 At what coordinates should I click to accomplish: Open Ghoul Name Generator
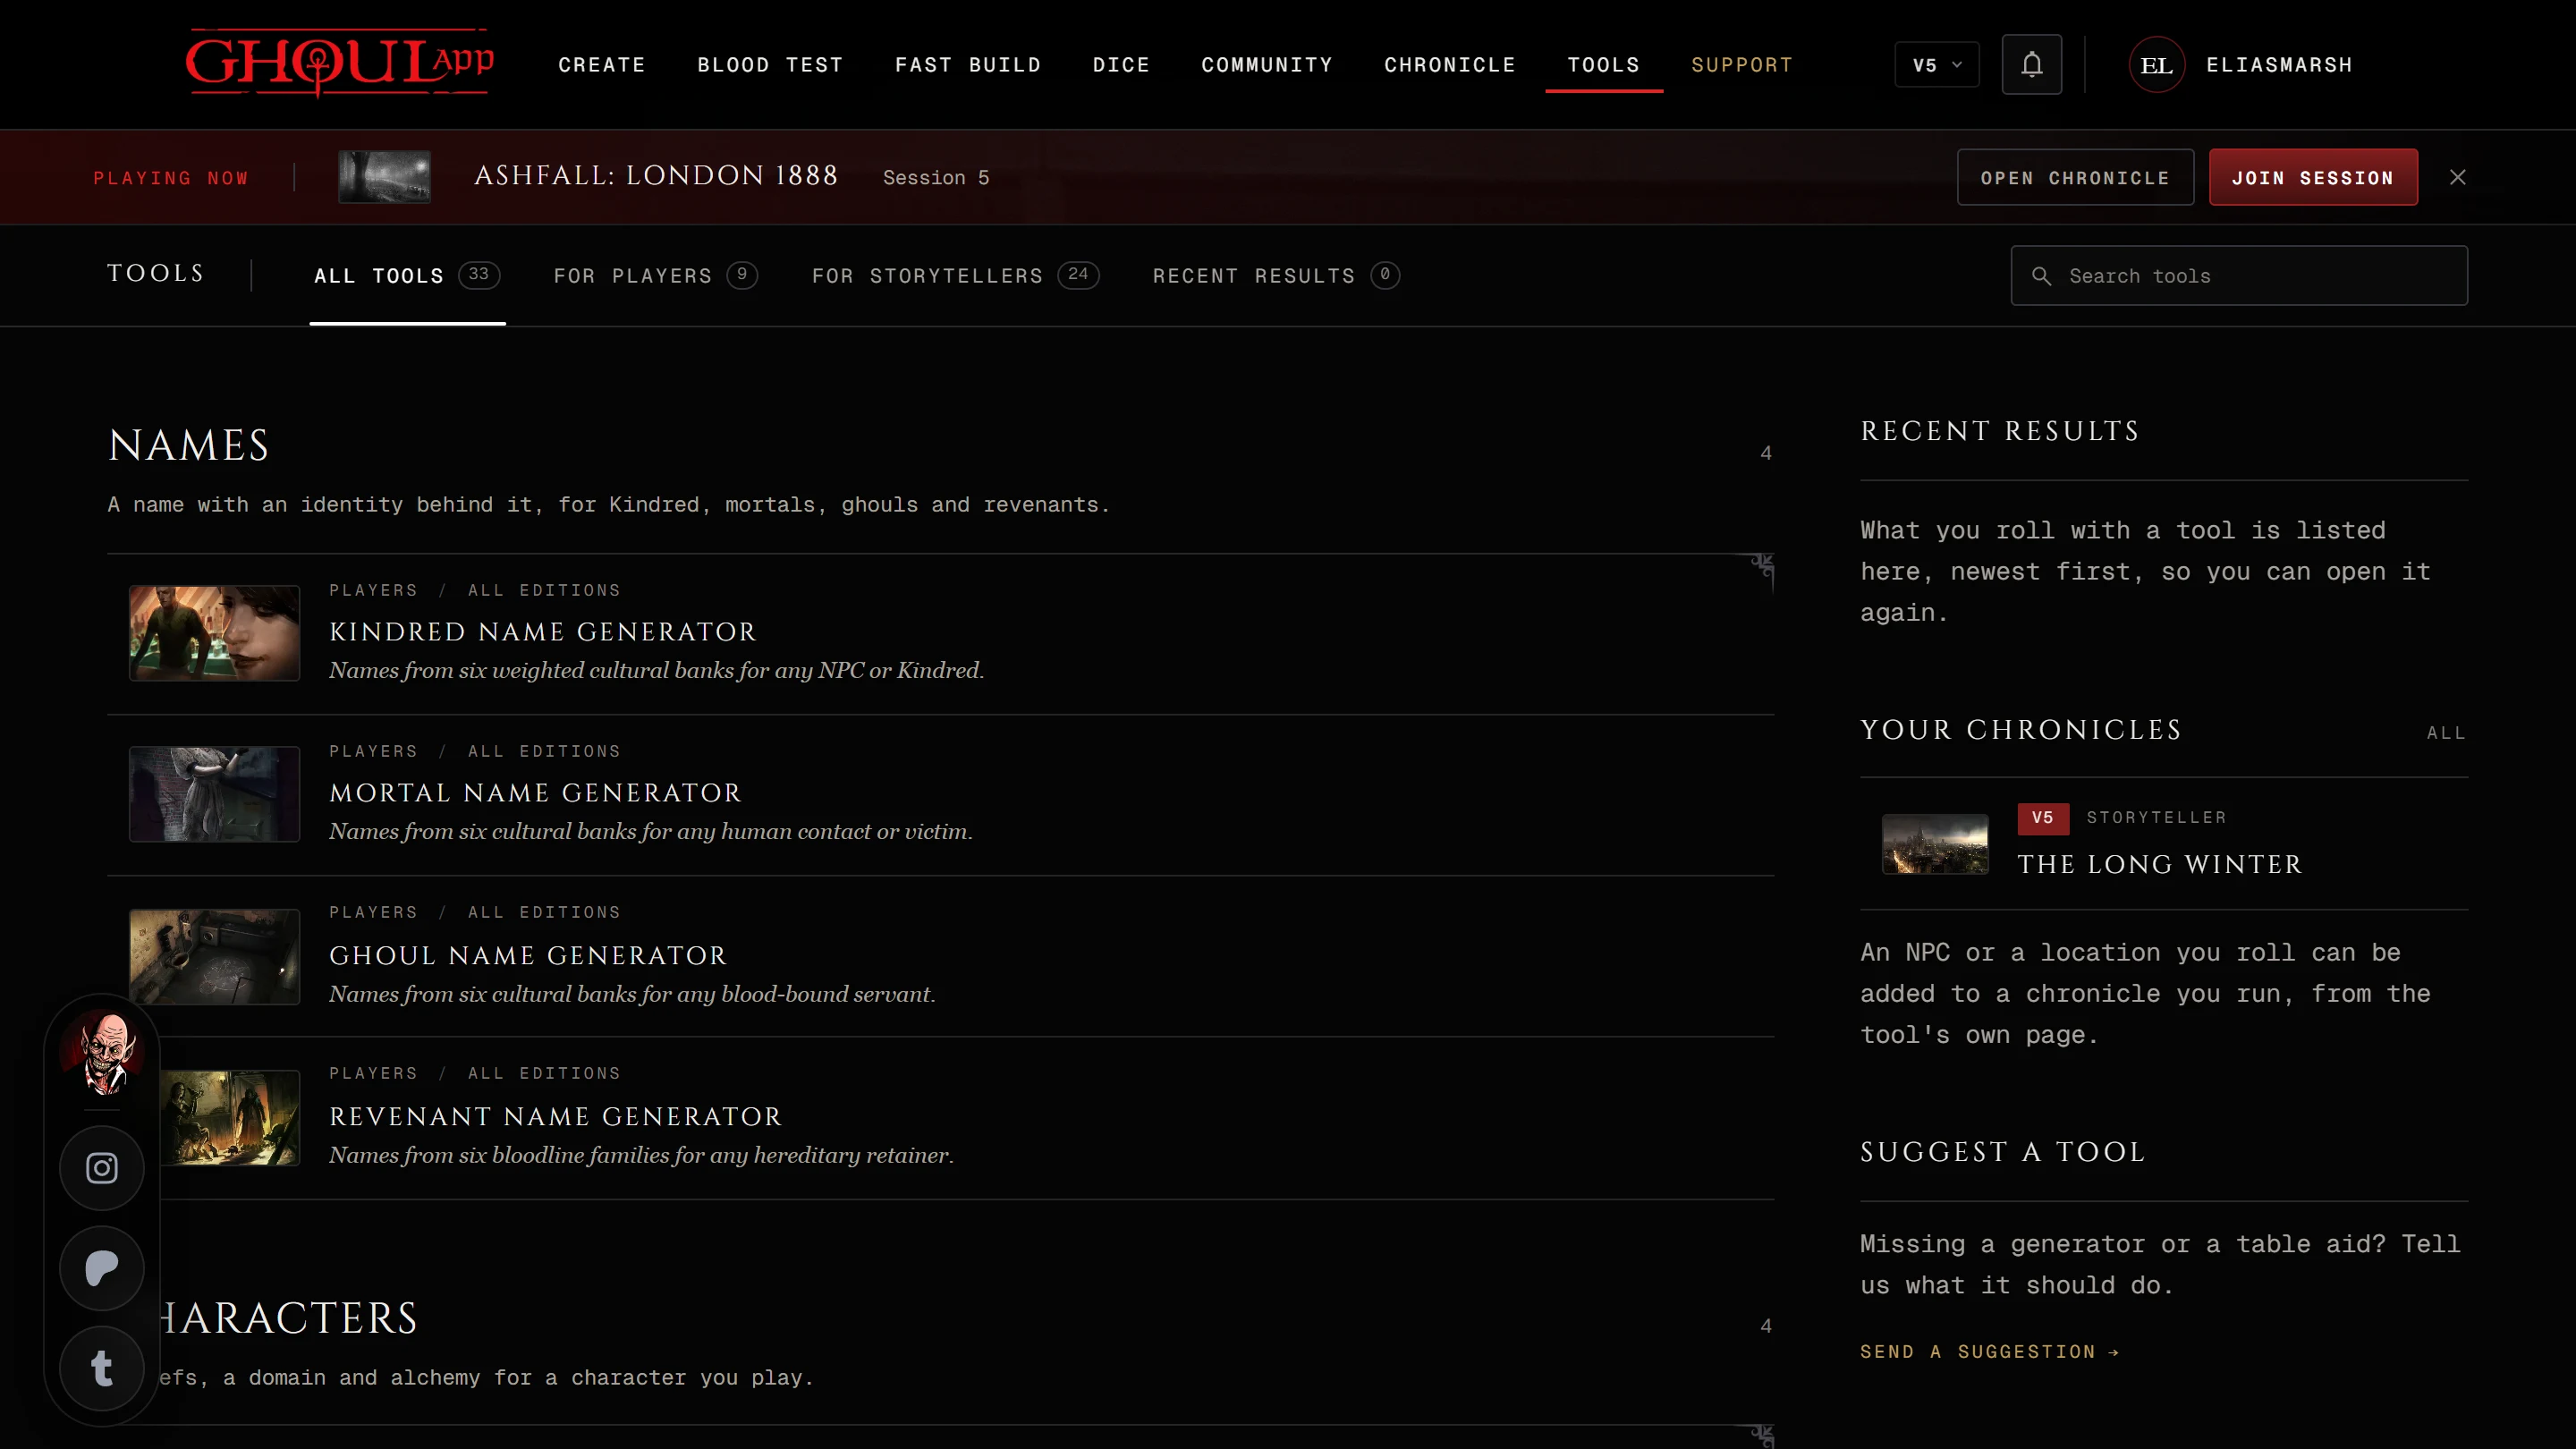tap(941, 957)
